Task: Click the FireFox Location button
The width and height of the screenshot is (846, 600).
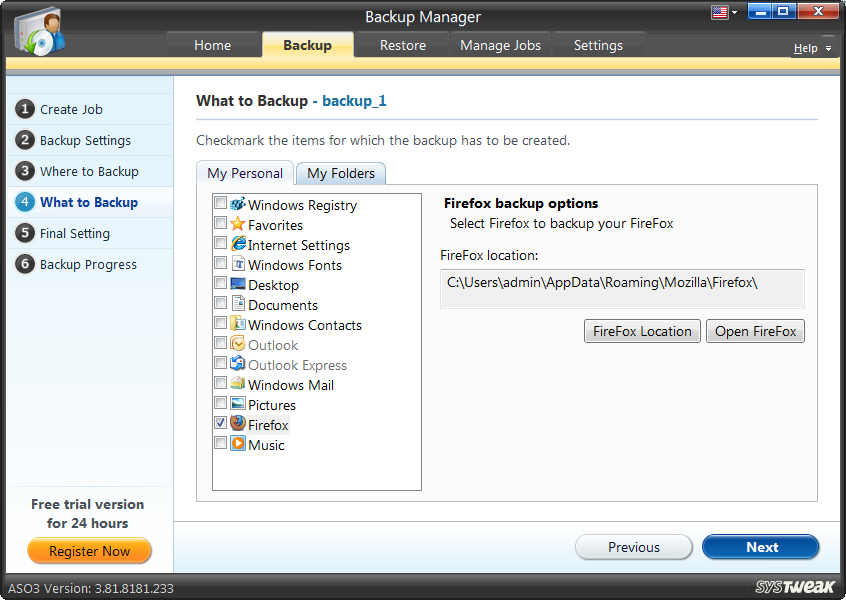Action: coord(642,331)
